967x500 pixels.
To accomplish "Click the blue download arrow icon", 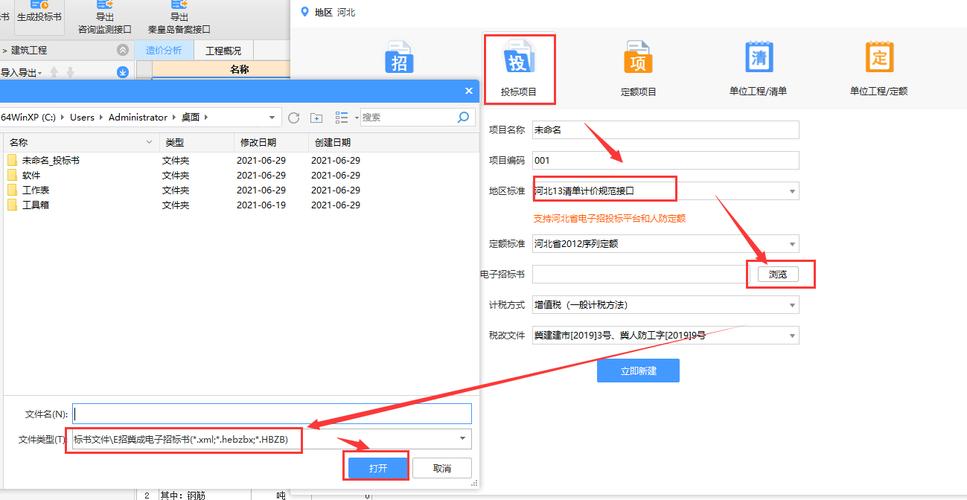I will click(x=123, y=73).
